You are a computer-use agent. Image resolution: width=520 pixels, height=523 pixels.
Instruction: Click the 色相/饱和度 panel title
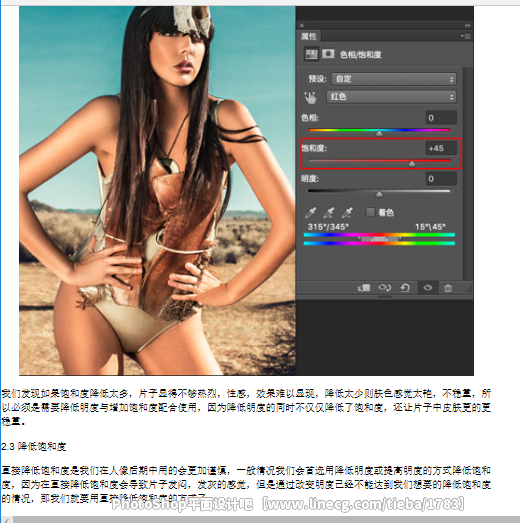click(x=361, y=54)
